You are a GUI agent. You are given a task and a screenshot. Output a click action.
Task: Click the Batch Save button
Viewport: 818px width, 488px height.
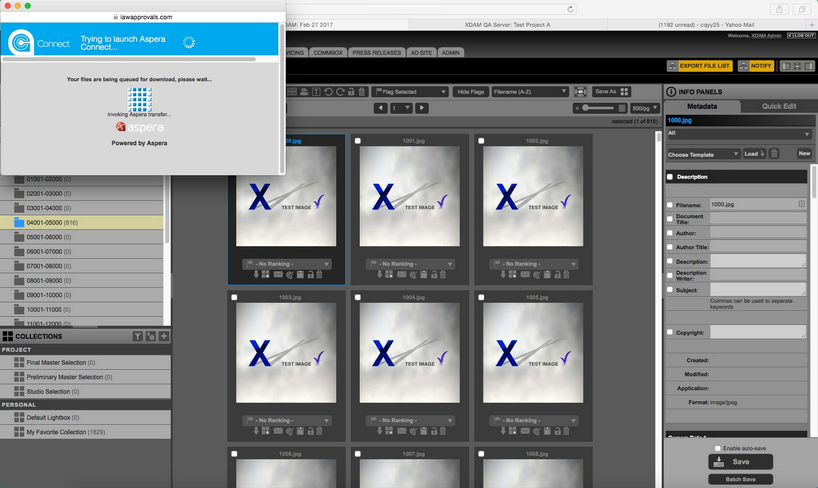point(740,479)
